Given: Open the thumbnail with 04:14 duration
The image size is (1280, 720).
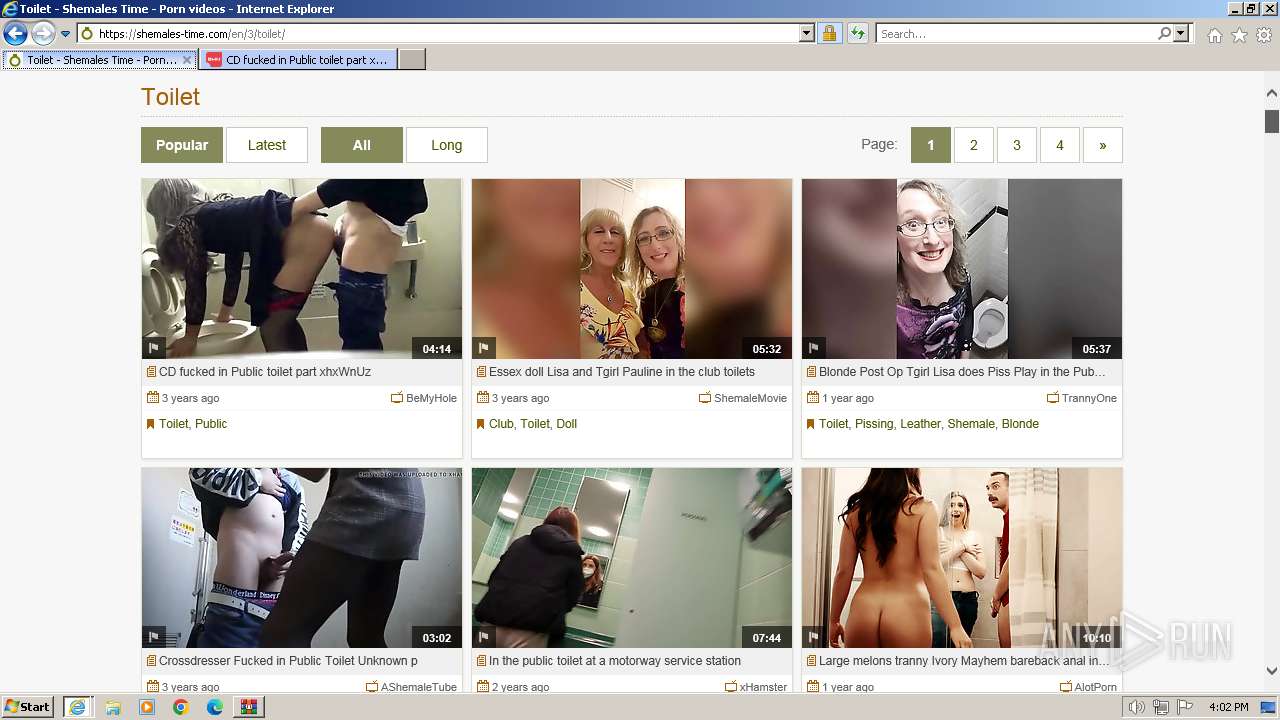Looking at the screenshot, I should tap(302, 269).
